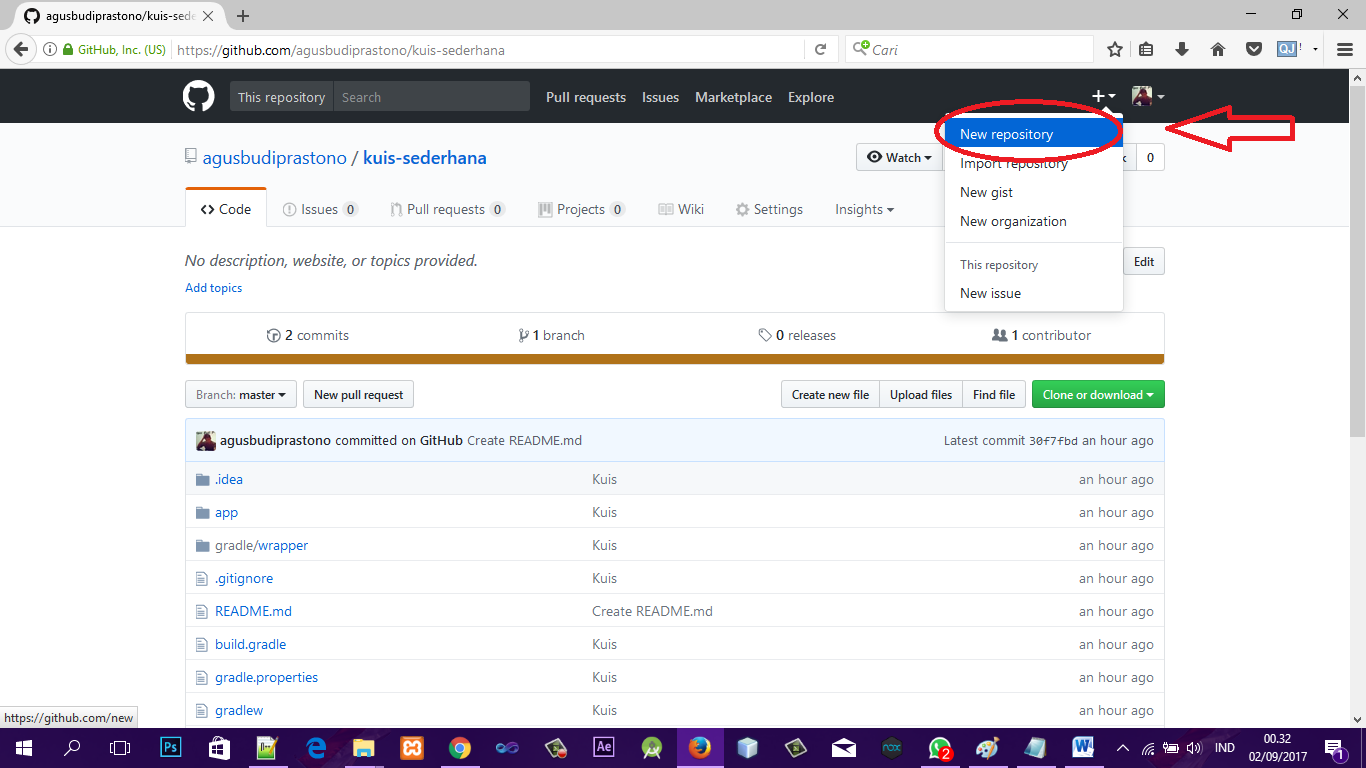The height and width of the screenshot is (768, 1366).
Task: Click the Upload files button
Action: pos(919,394)
